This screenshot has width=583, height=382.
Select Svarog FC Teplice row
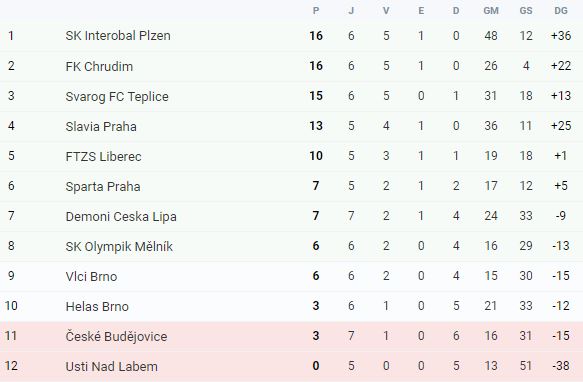click(x=292, y=96)
